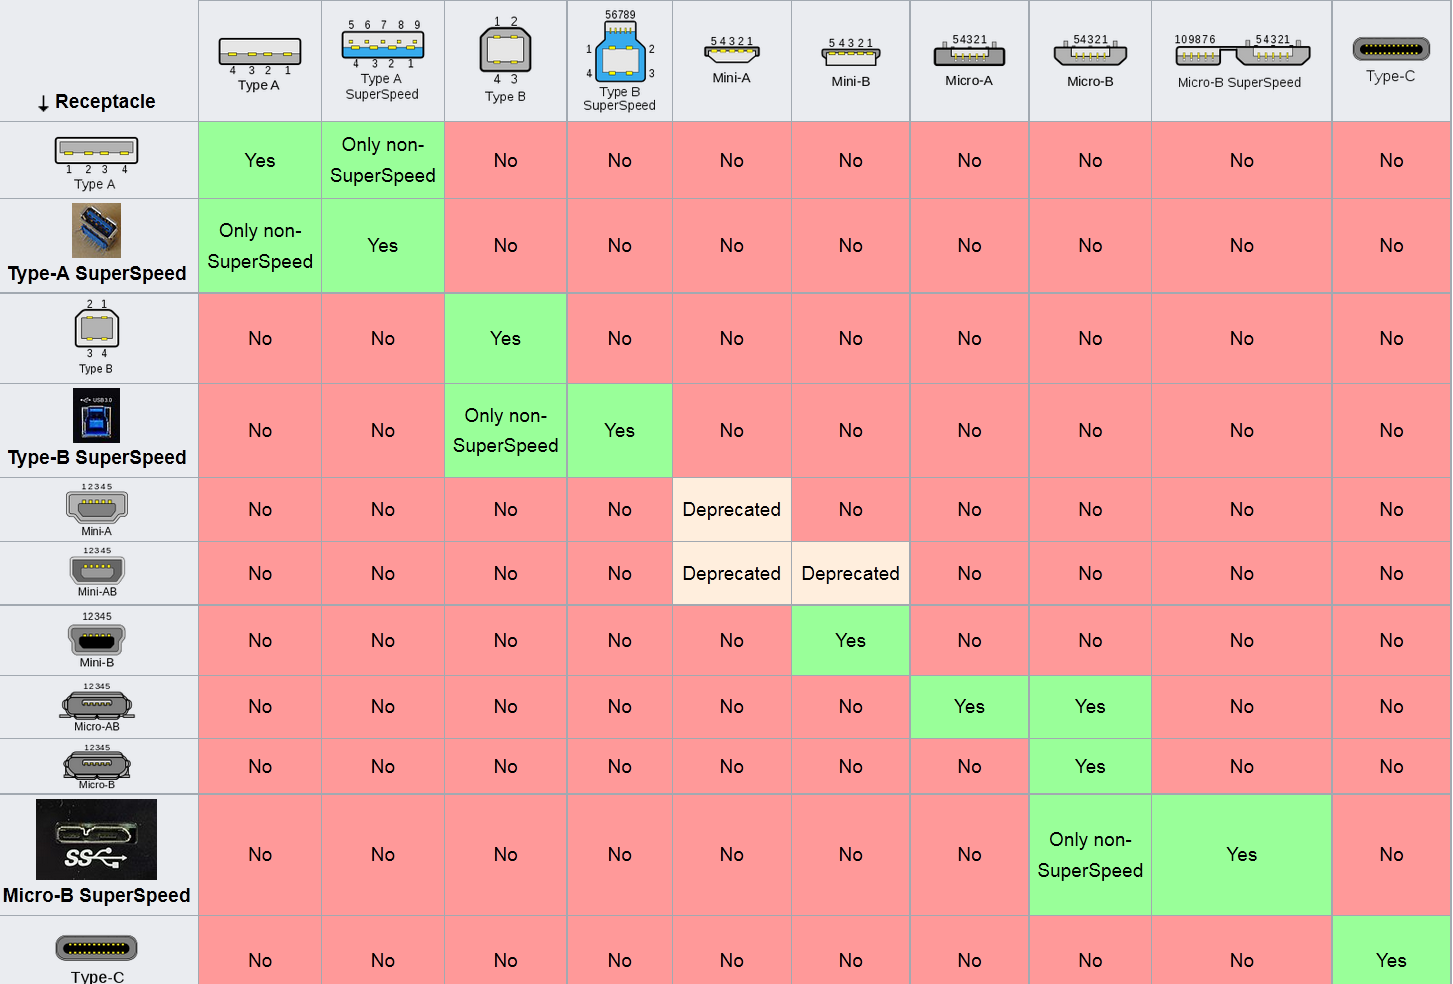Open the Type-A SuperSpeed receptacle photo
1453x984 pixels.
[x=97, y=231]
